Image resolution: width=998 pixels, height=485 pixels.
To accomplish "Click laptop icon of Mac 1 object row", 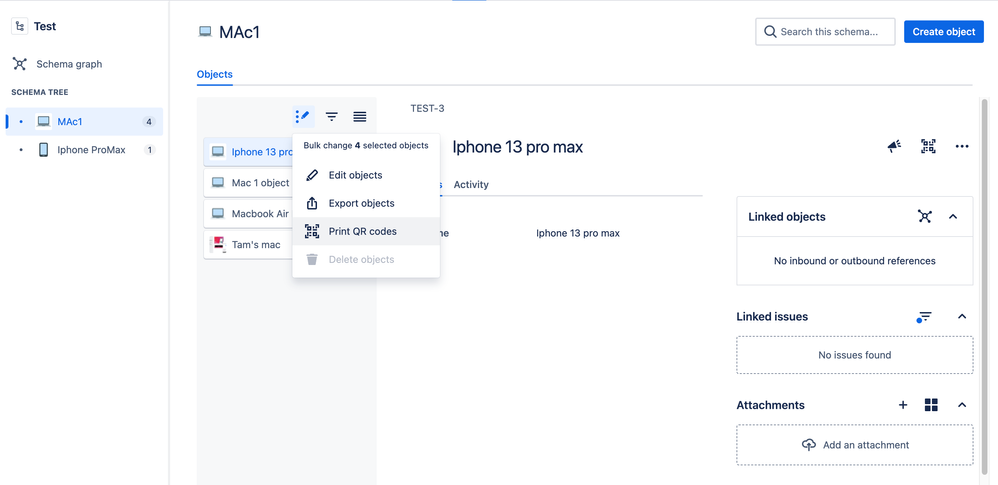I will coord(218,183).
